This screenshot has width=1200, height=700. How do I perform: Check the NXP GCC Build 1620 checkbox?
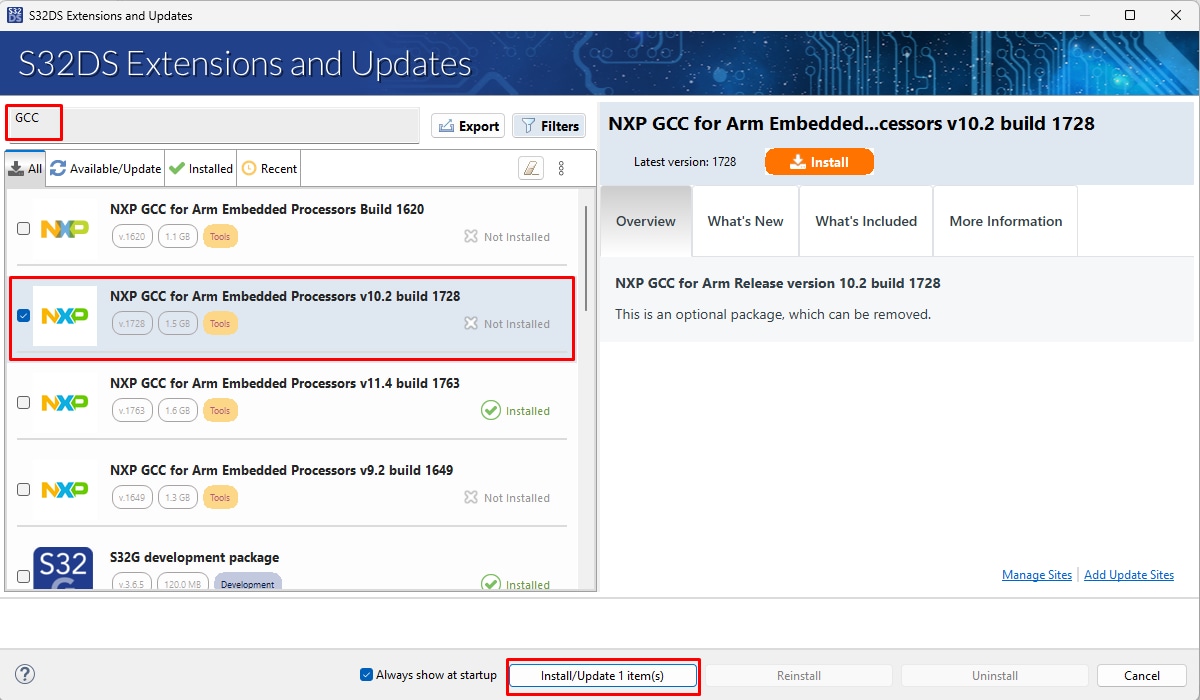tap(24, 229)
